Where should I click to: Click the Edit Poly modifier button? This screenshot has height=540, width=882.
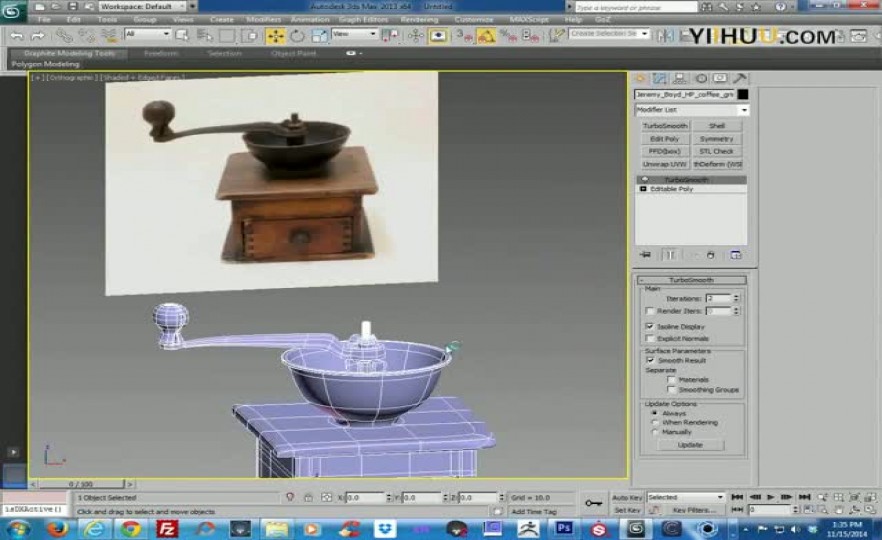(x=664, y=138)
